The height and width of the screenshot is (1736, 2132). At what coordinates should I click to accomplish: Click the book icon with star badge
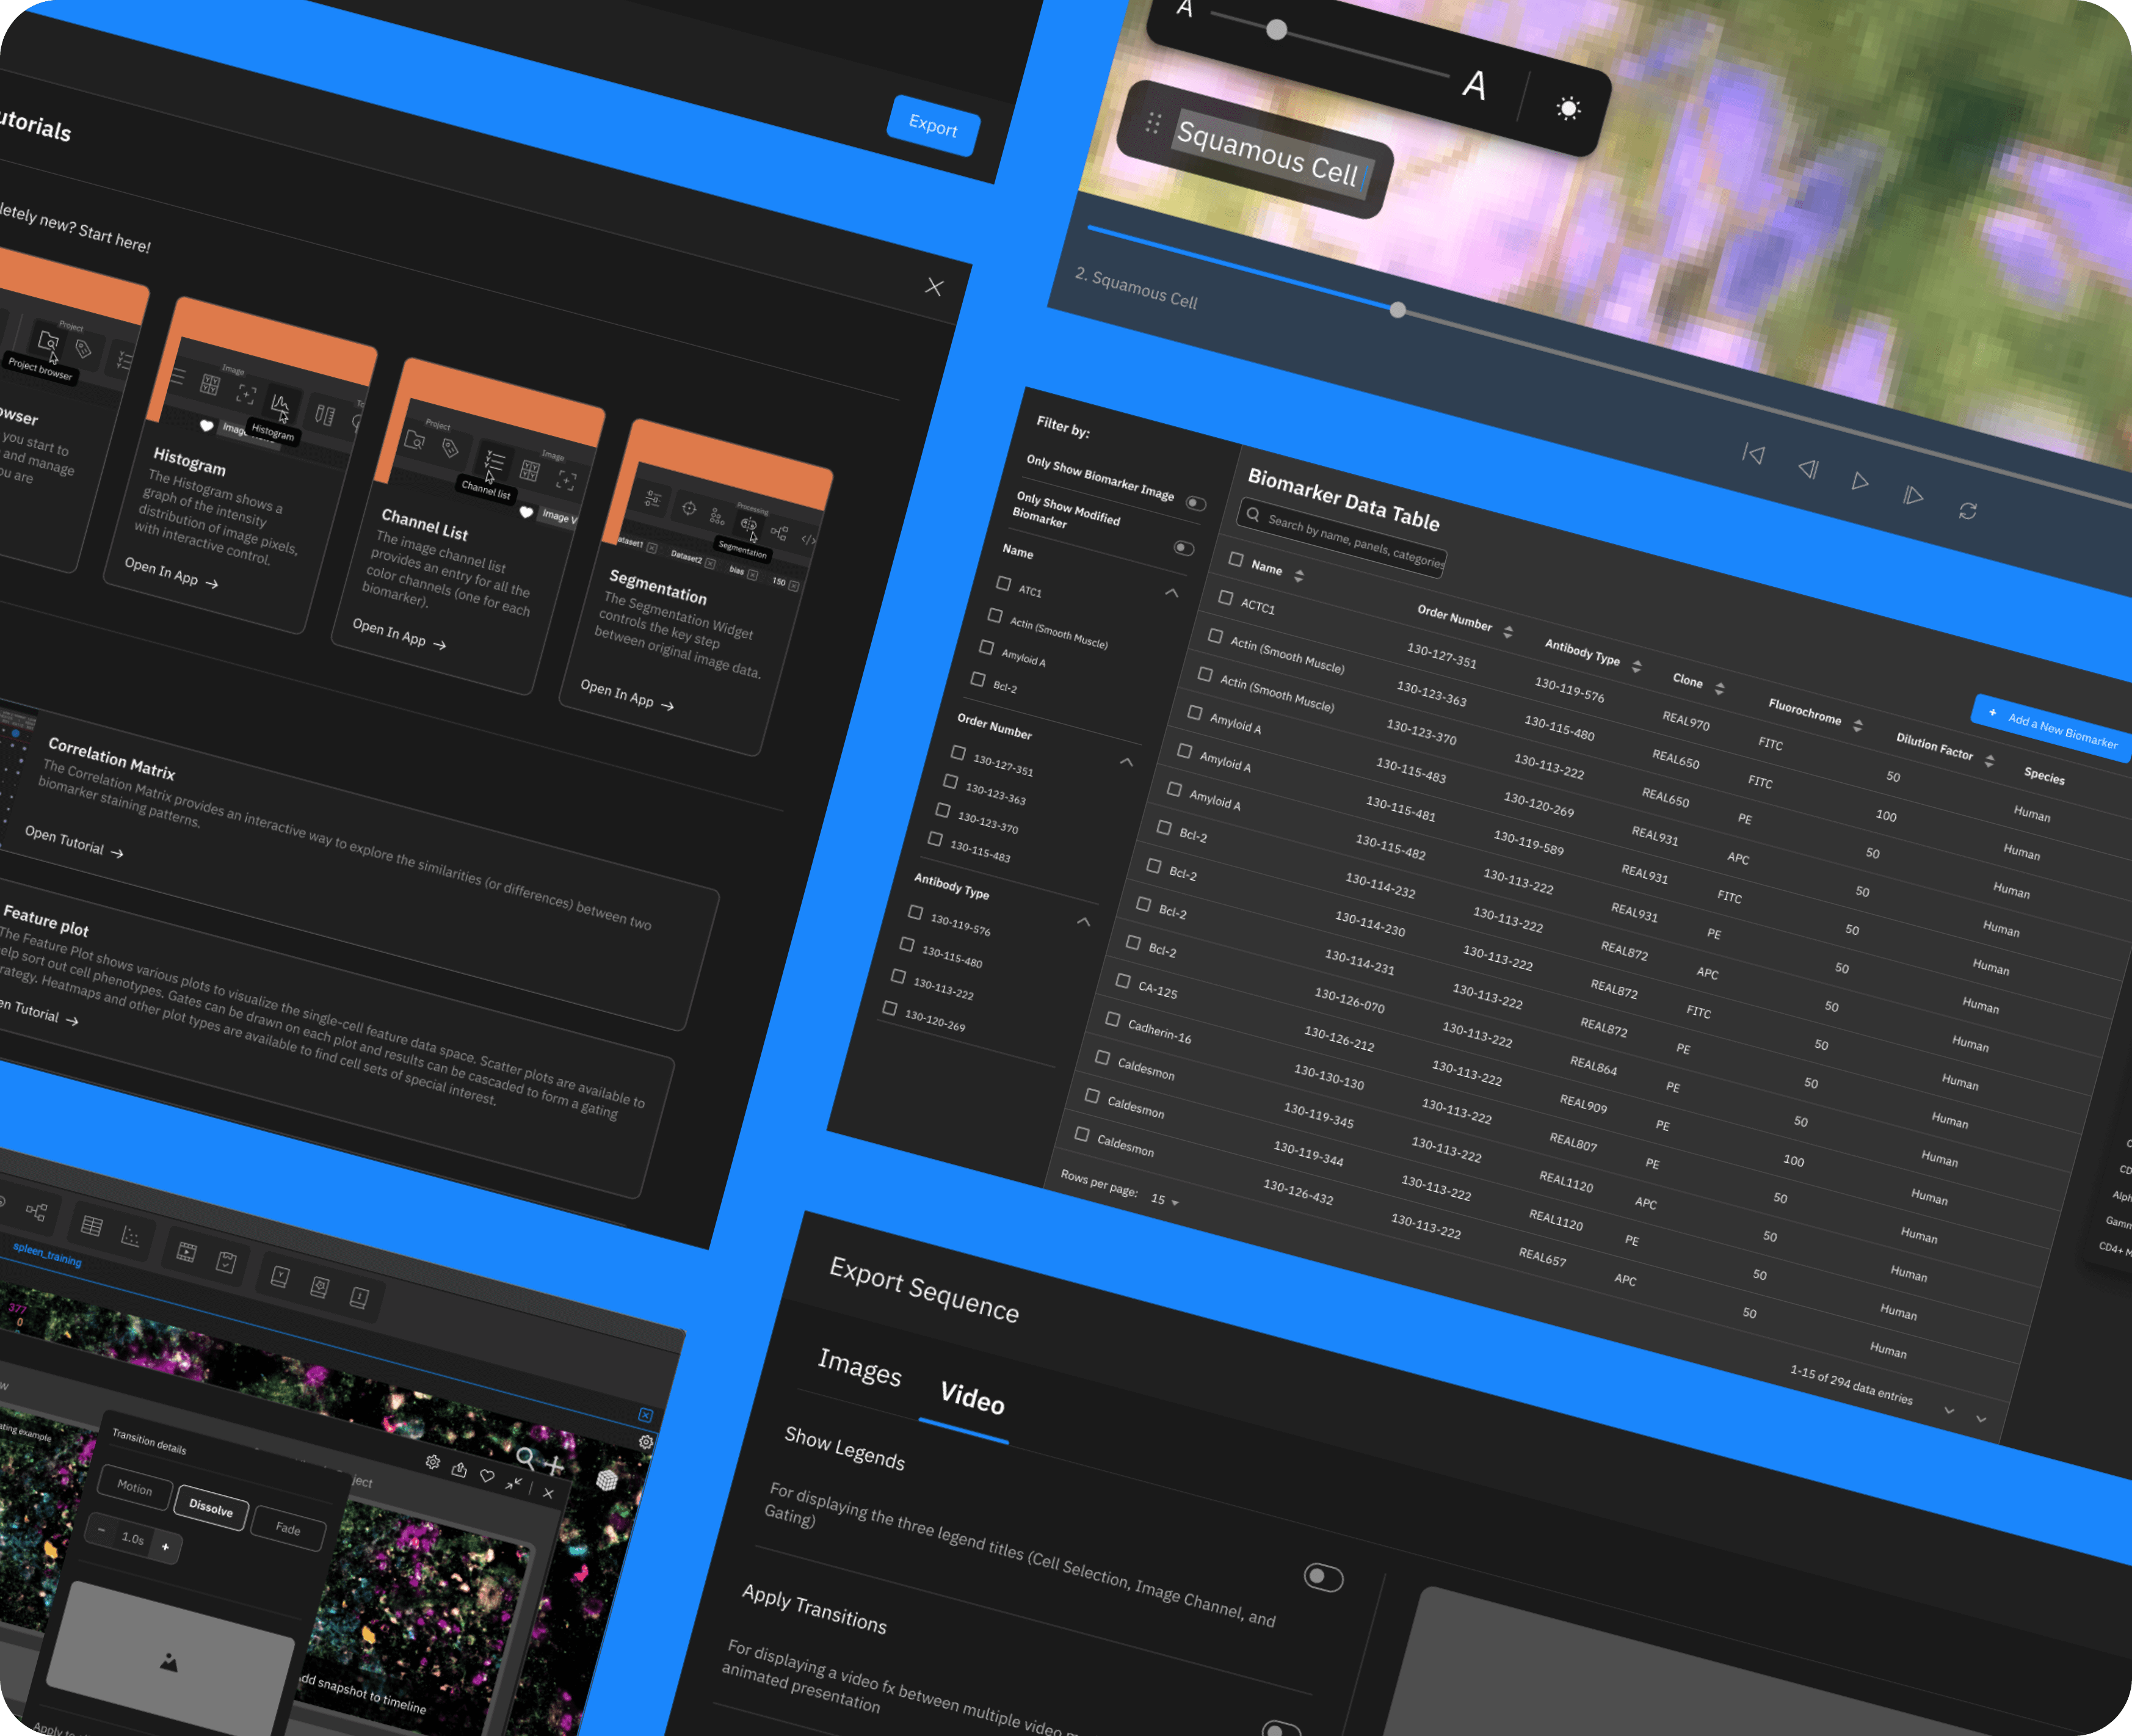point(319,1287)
